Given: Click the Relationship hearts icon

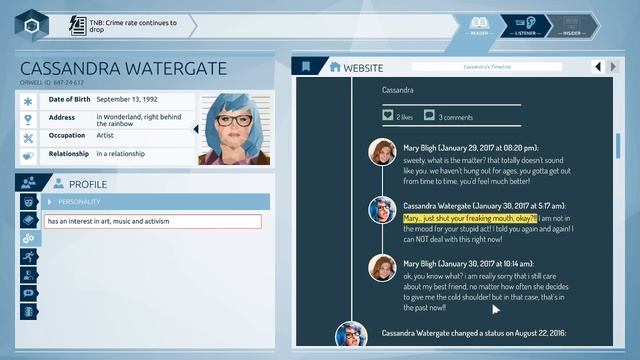Looking at the screenshot, I should click(28, 156).
